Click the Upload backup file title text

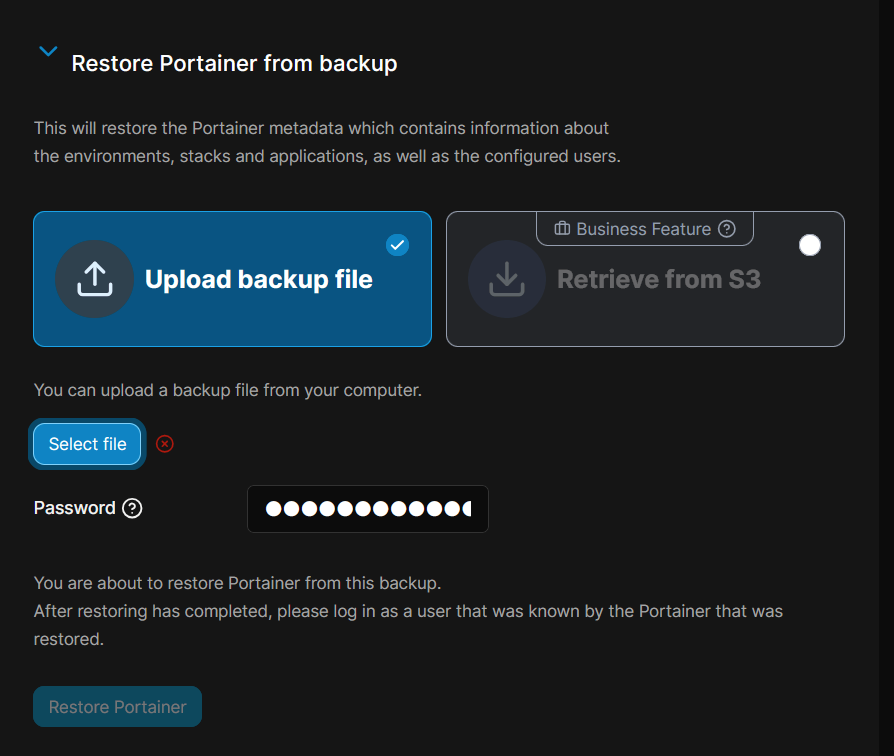coord(258,279)
